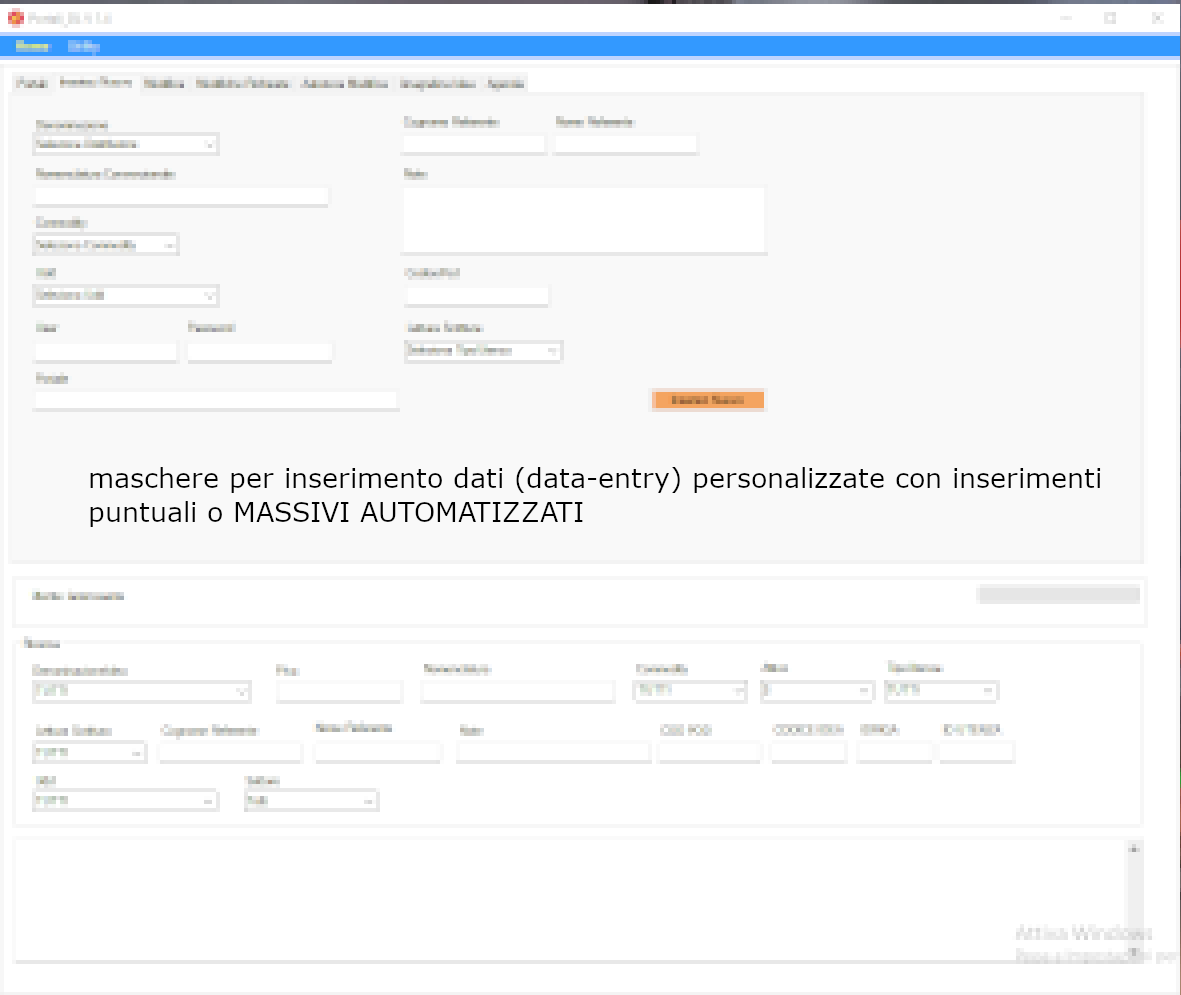Click the red app icon in title bar
Image resolution: width=1181 pixels, height=995 pixels.
point(15,18)
